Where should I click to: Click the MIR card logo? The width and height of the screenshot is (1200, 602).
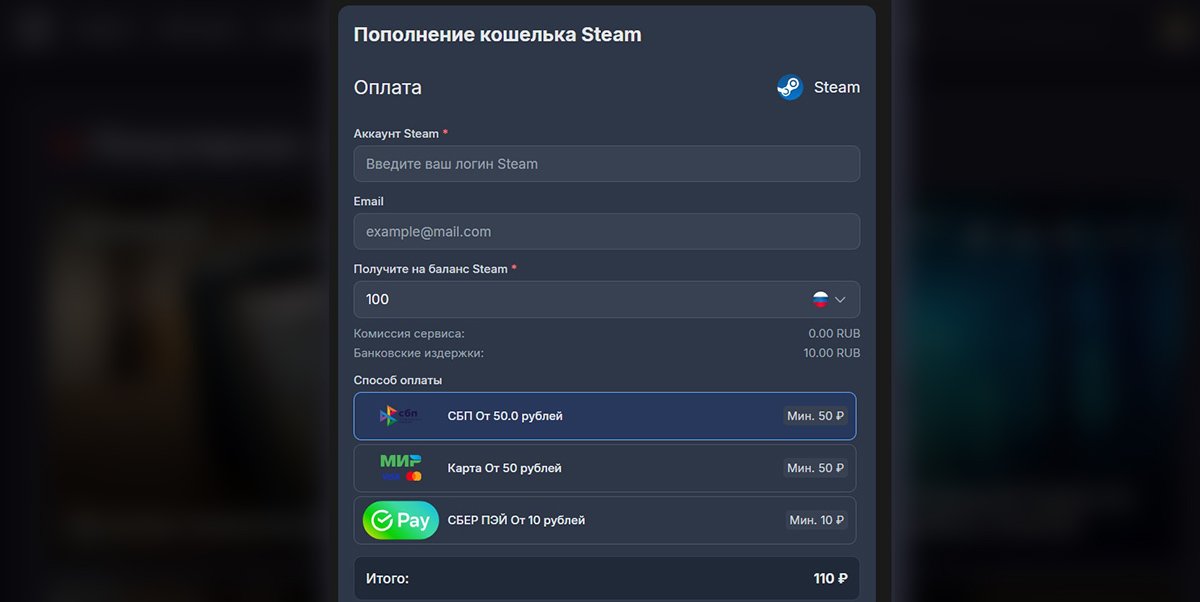(x=401, y=461)
